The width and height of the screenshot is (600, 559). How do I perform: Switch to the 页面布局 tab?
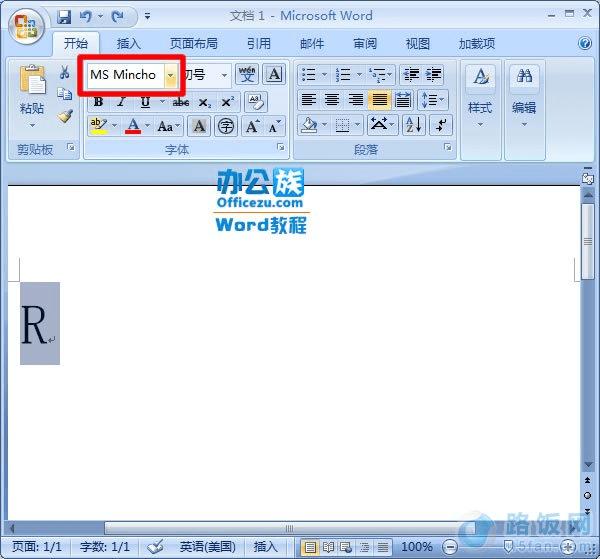[194, 44]
